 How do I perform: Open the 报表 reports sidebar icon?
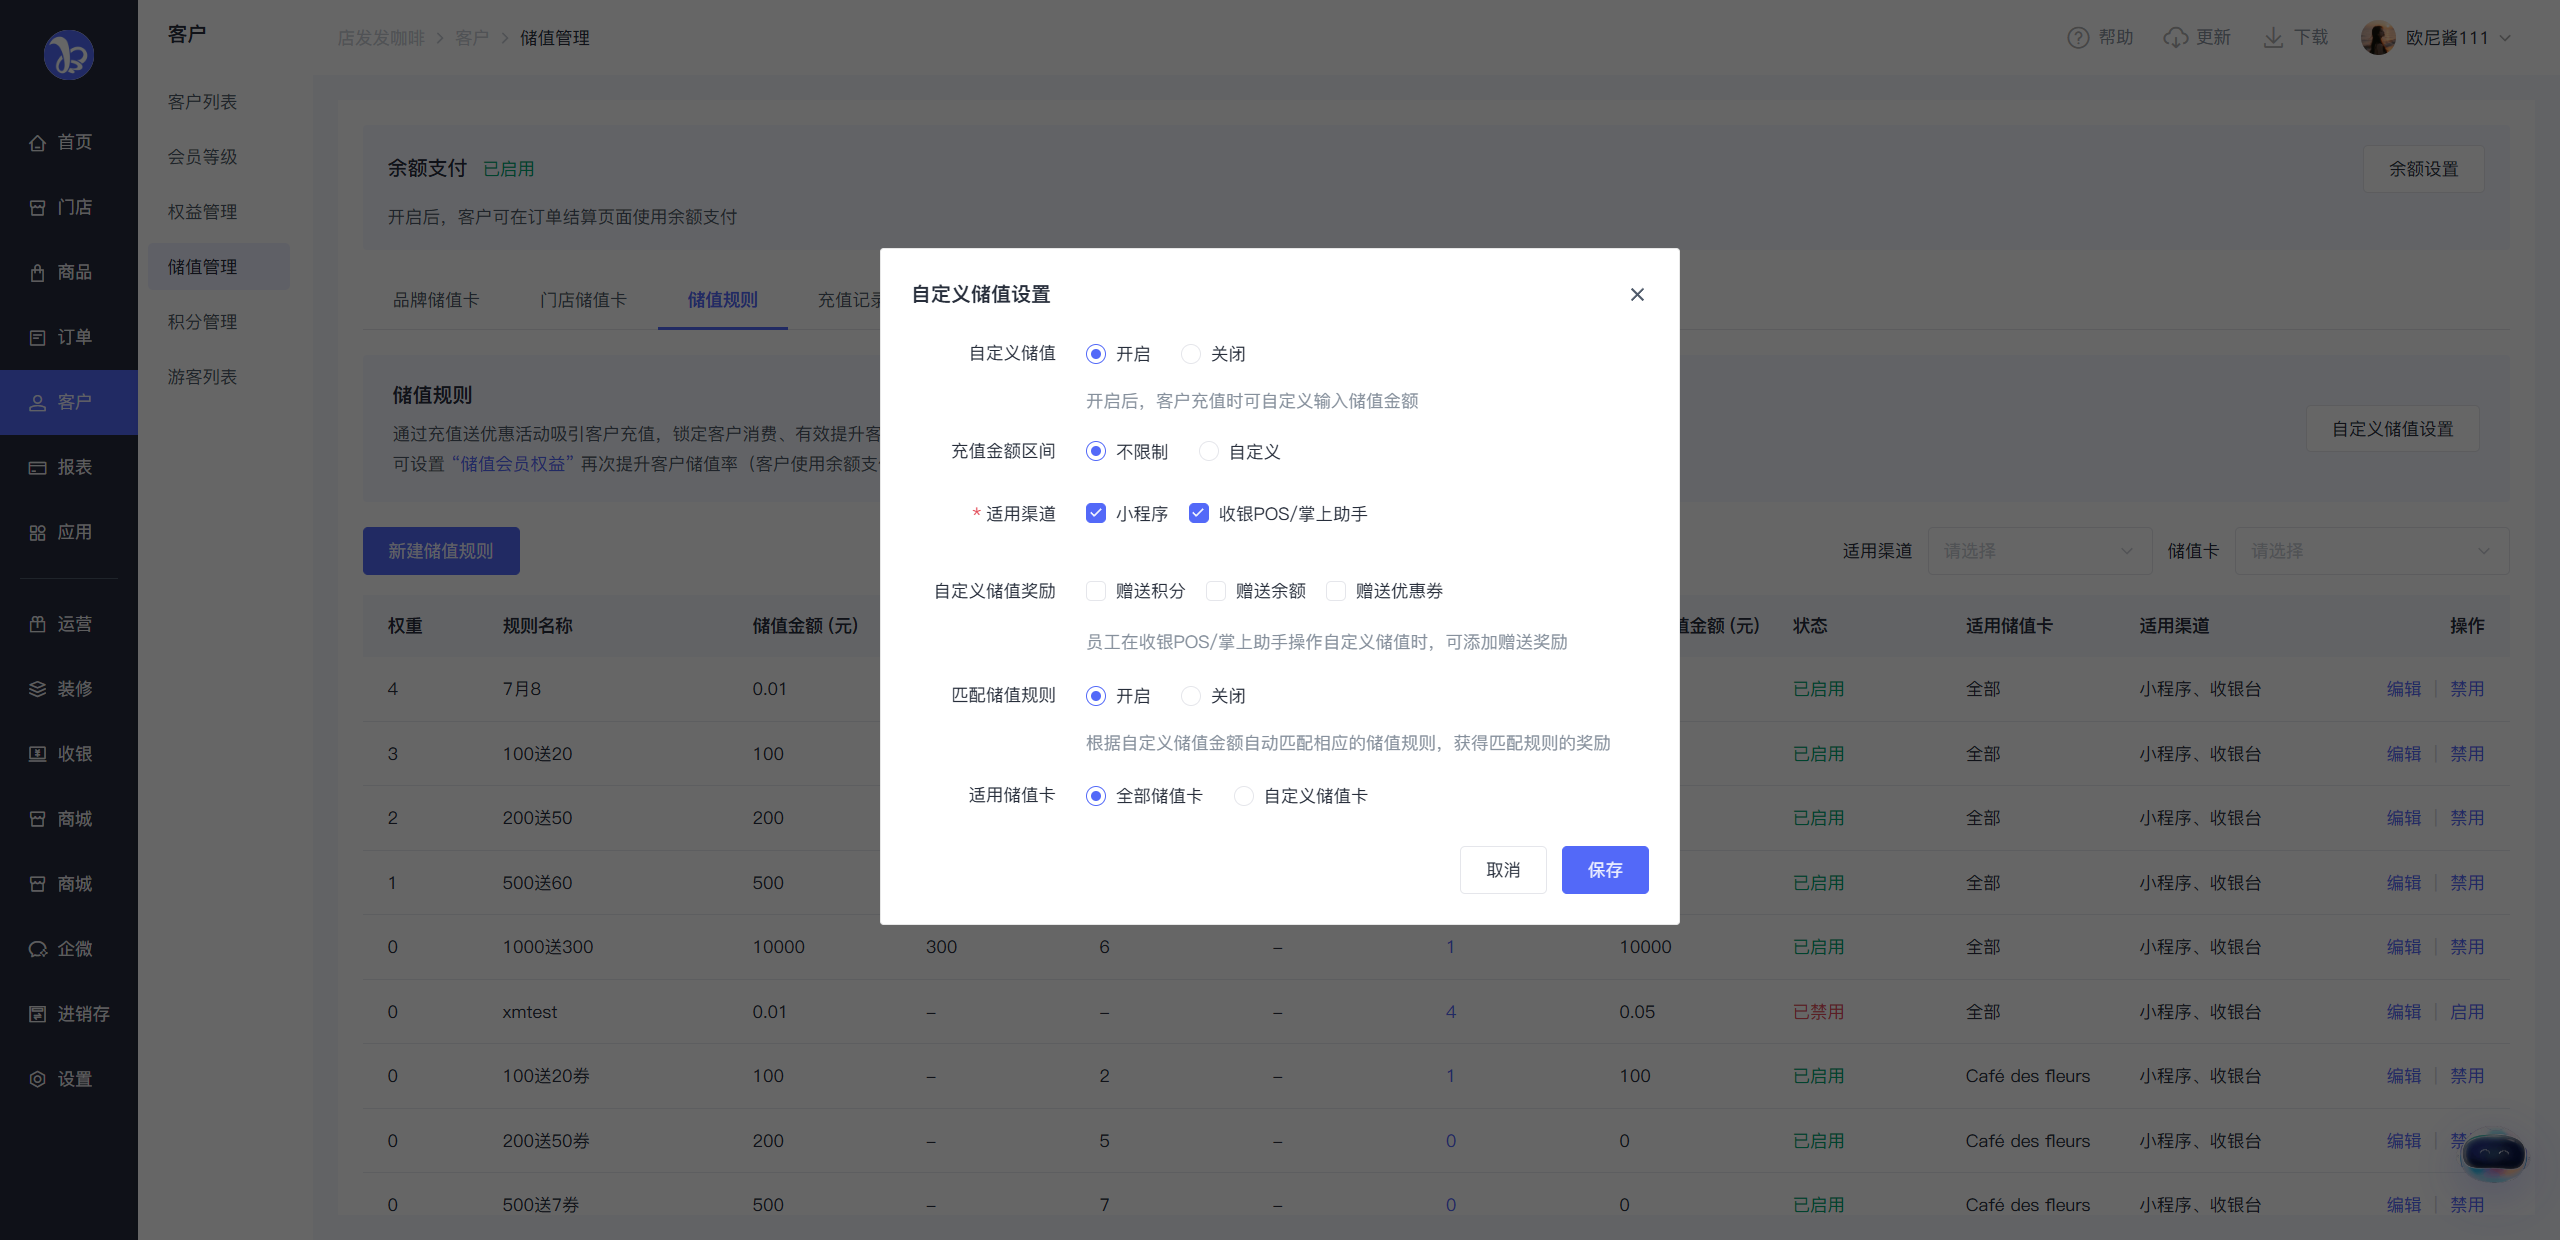click(38, 468)
